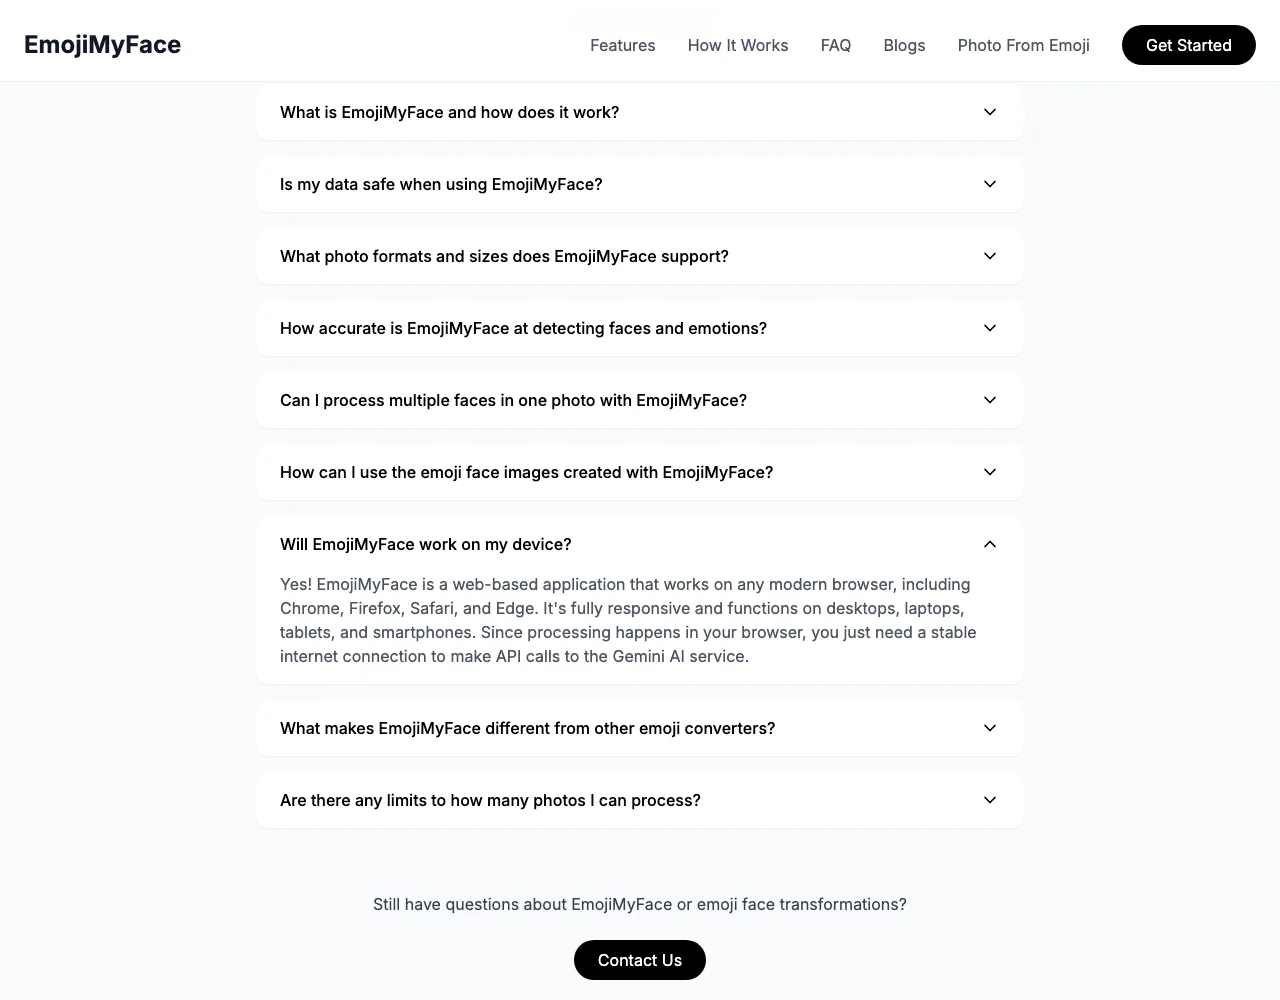Click the Get Started button
This screenshot has width=1280, height=1000.
tap(1189, 45)
